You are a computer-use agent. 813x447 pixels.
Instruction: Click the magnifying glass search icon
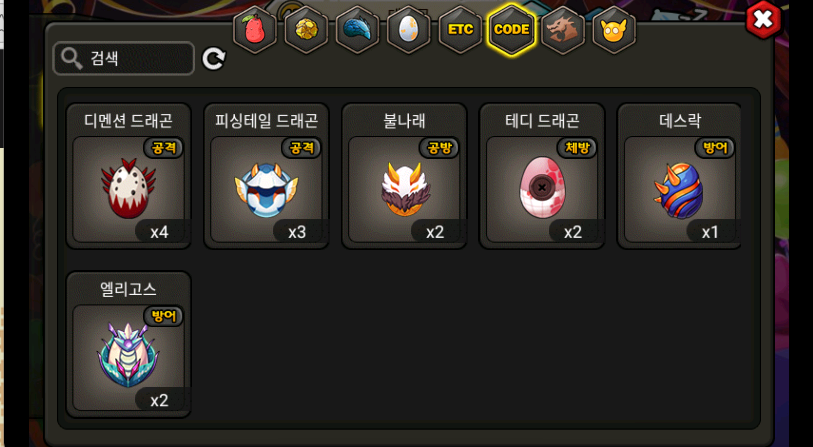click(72, 59)
